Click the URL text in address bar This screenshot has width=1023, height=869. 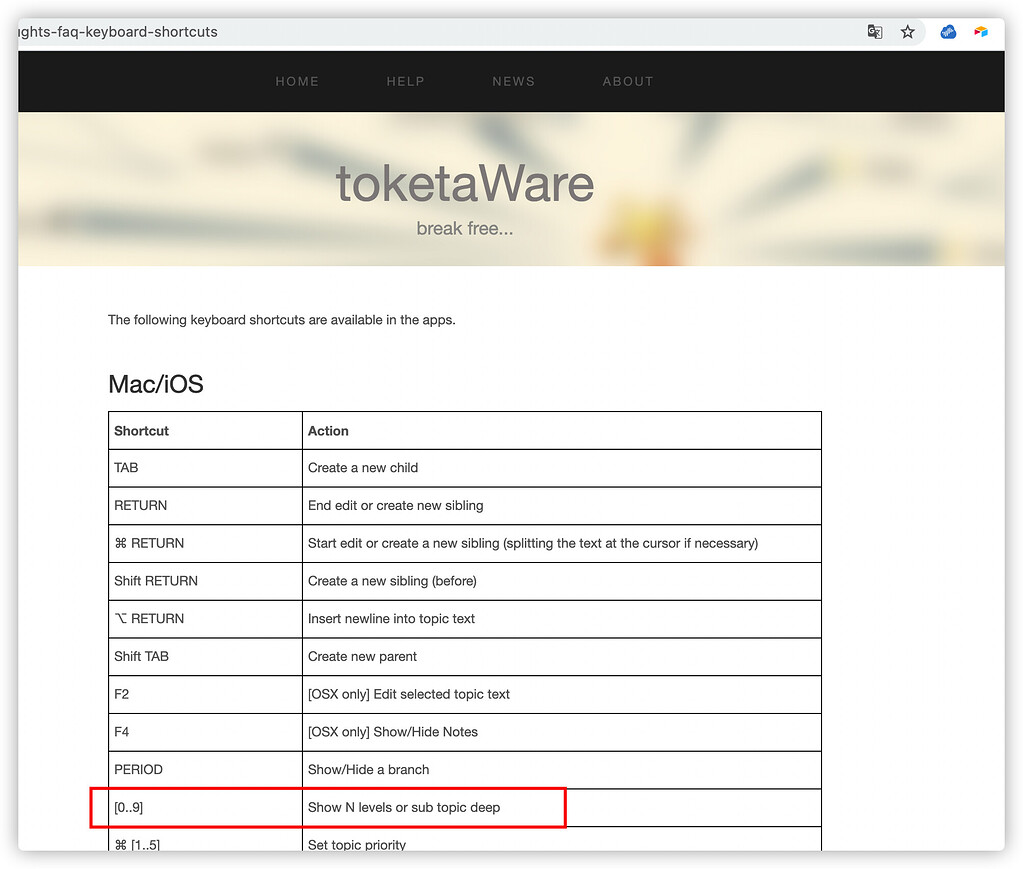[x=120, y=32]
